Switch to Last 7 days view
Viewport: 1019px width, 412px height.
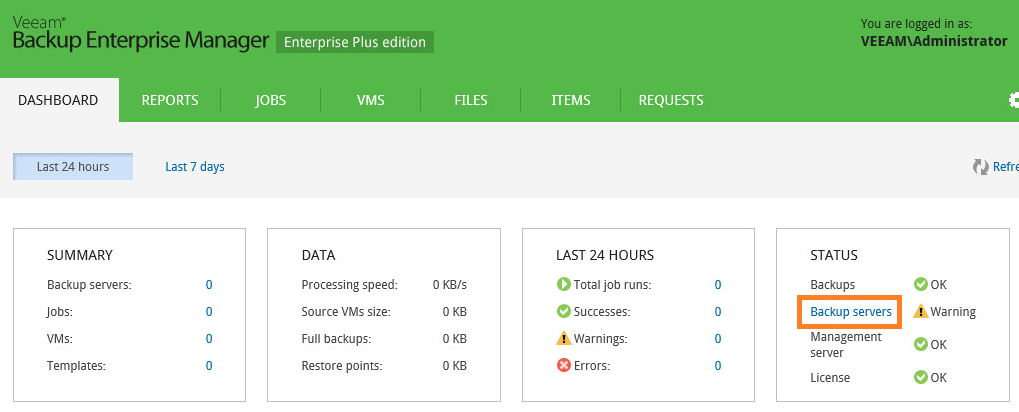tap(195, 167)
